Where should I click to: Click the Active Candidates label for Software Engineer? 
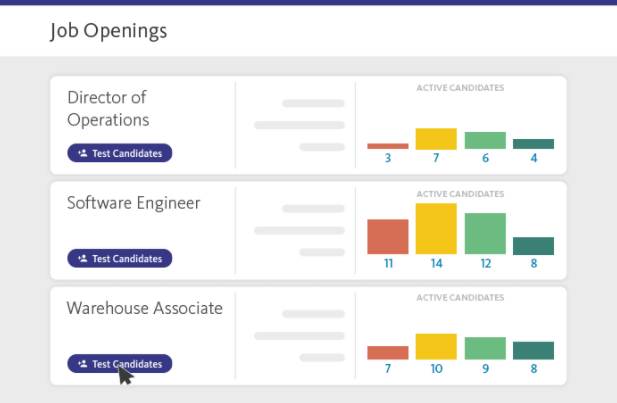pyautogui.click(x=460, y=193)
